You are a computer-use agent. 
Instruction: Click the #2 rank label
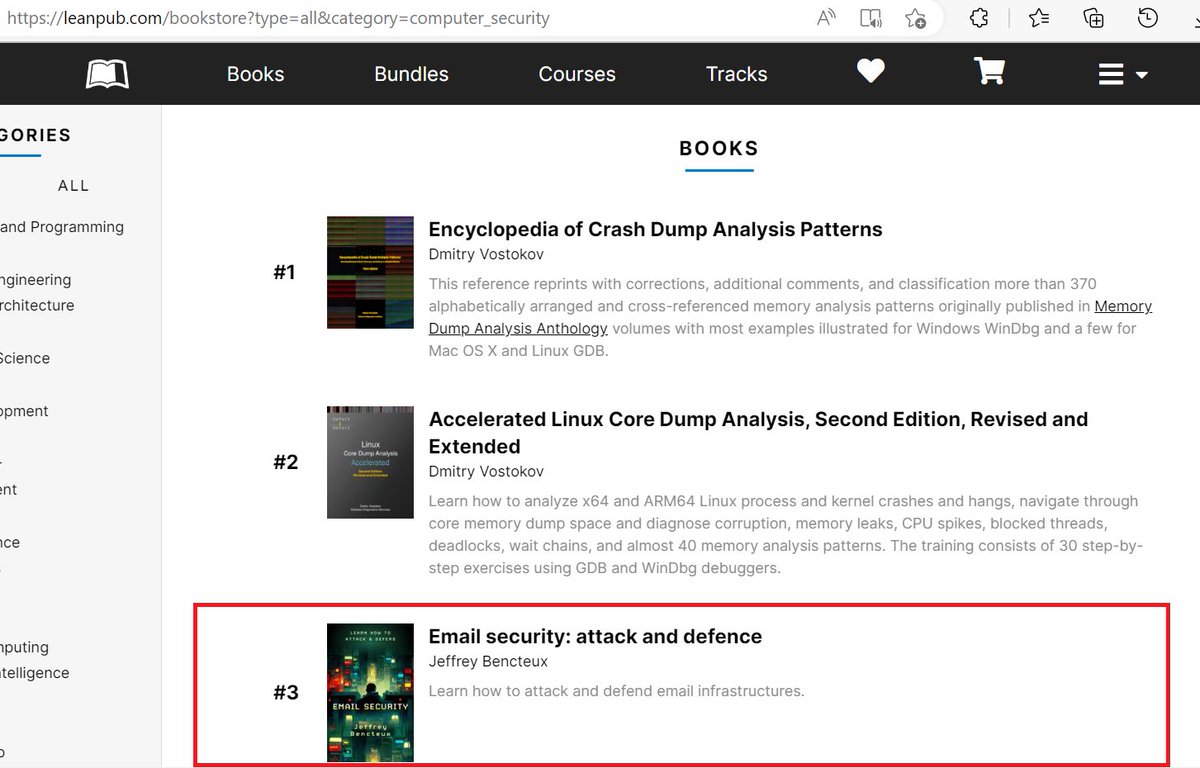286,462
